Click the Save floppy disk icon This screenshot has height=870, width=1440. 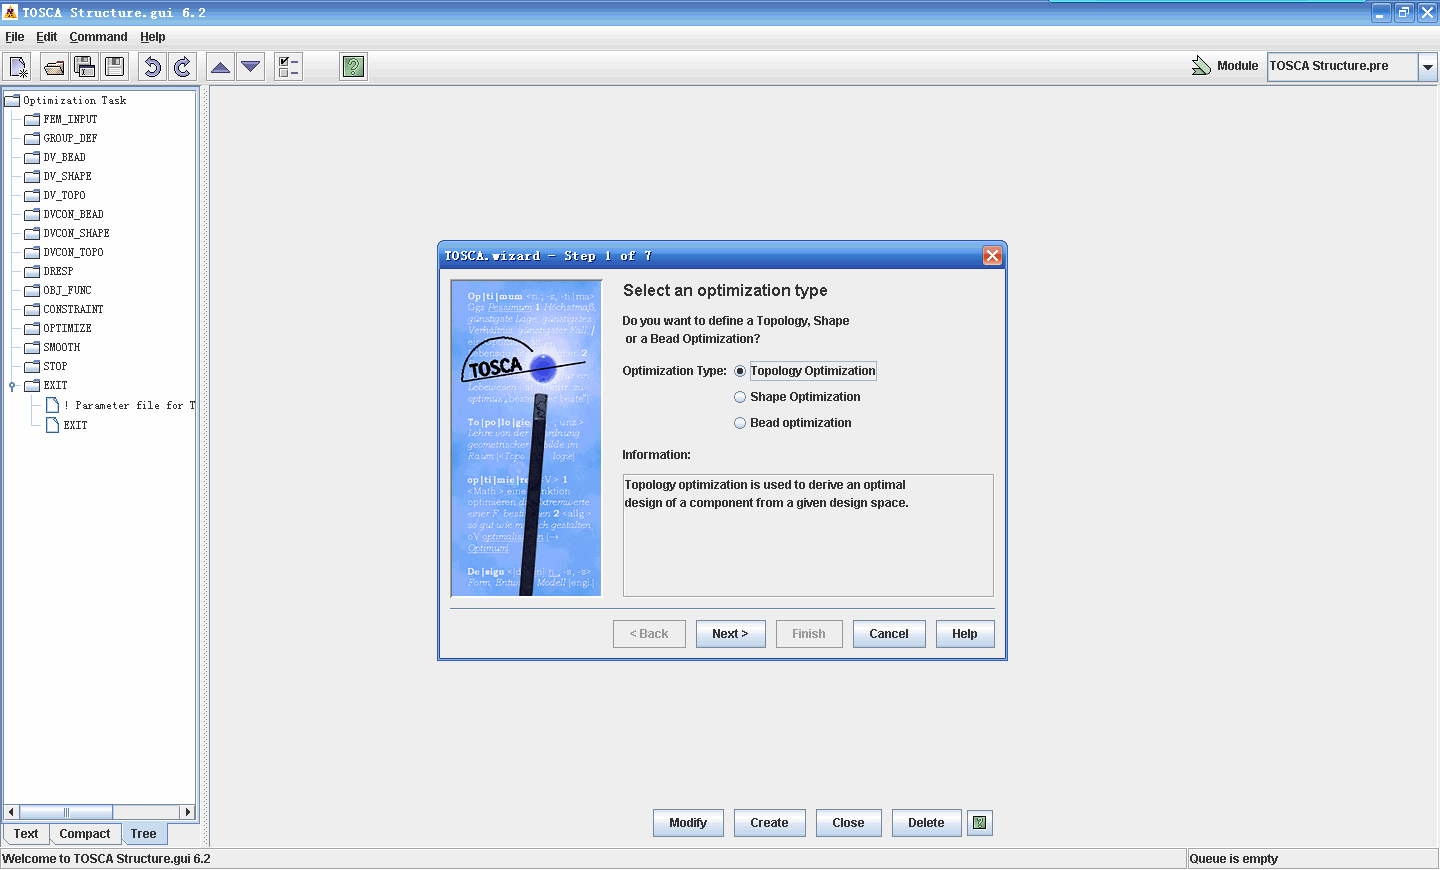[x=115, y=67]
